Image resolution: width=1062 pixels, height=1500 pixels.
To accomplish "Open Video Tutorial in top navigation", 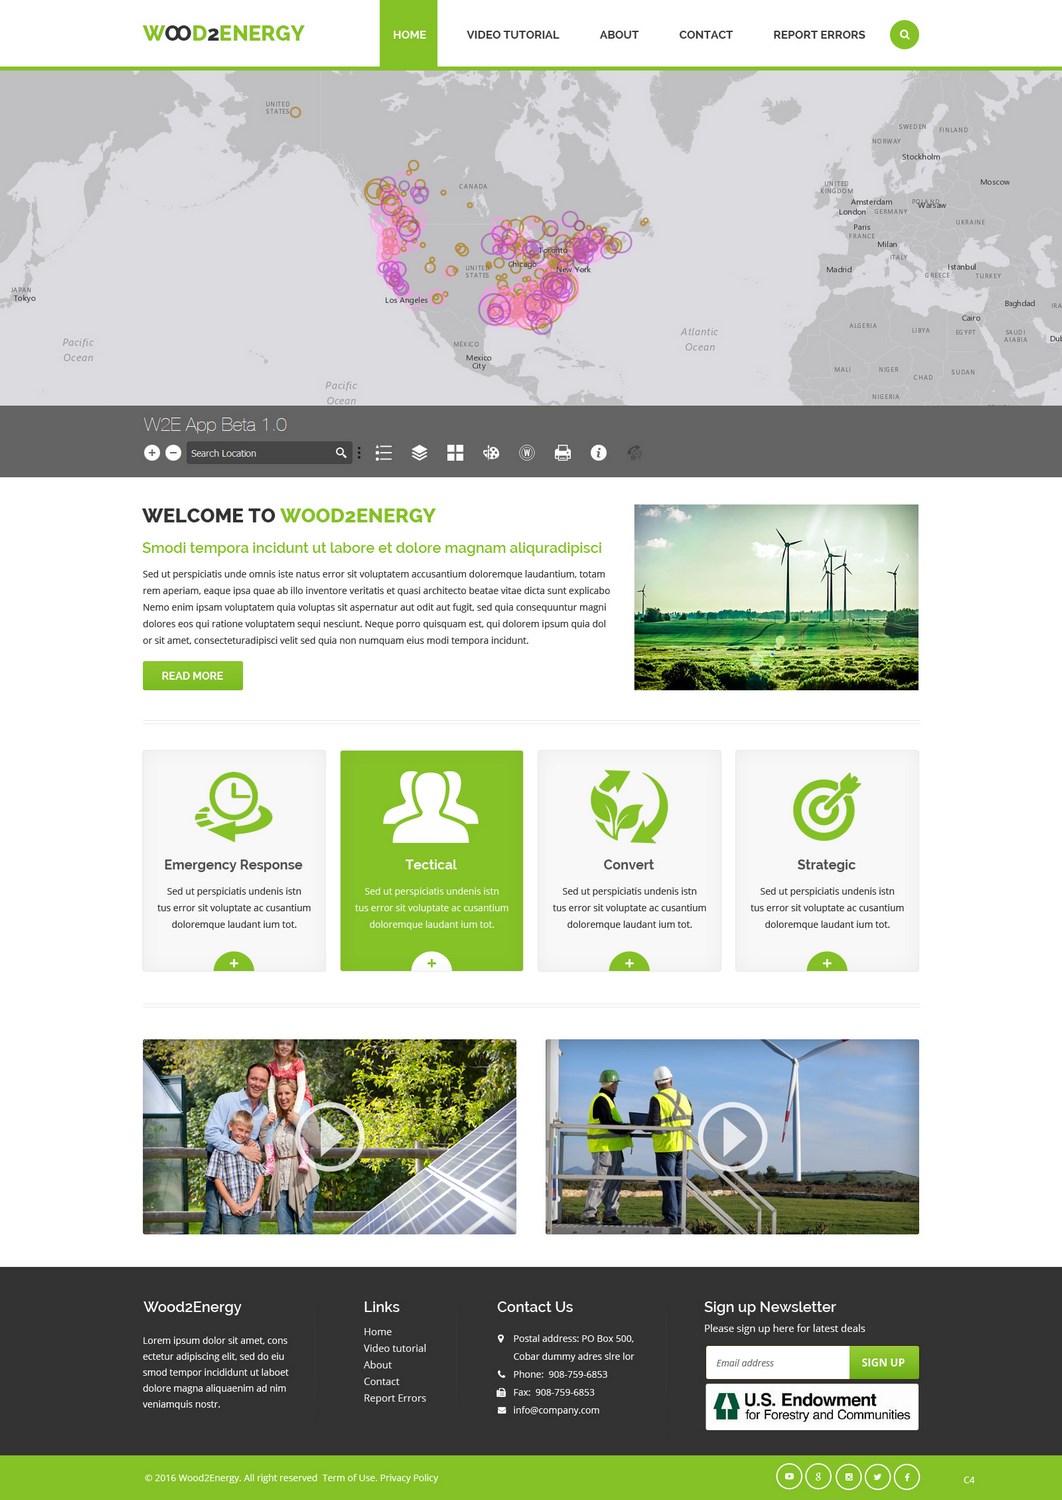I will [513, 35].
